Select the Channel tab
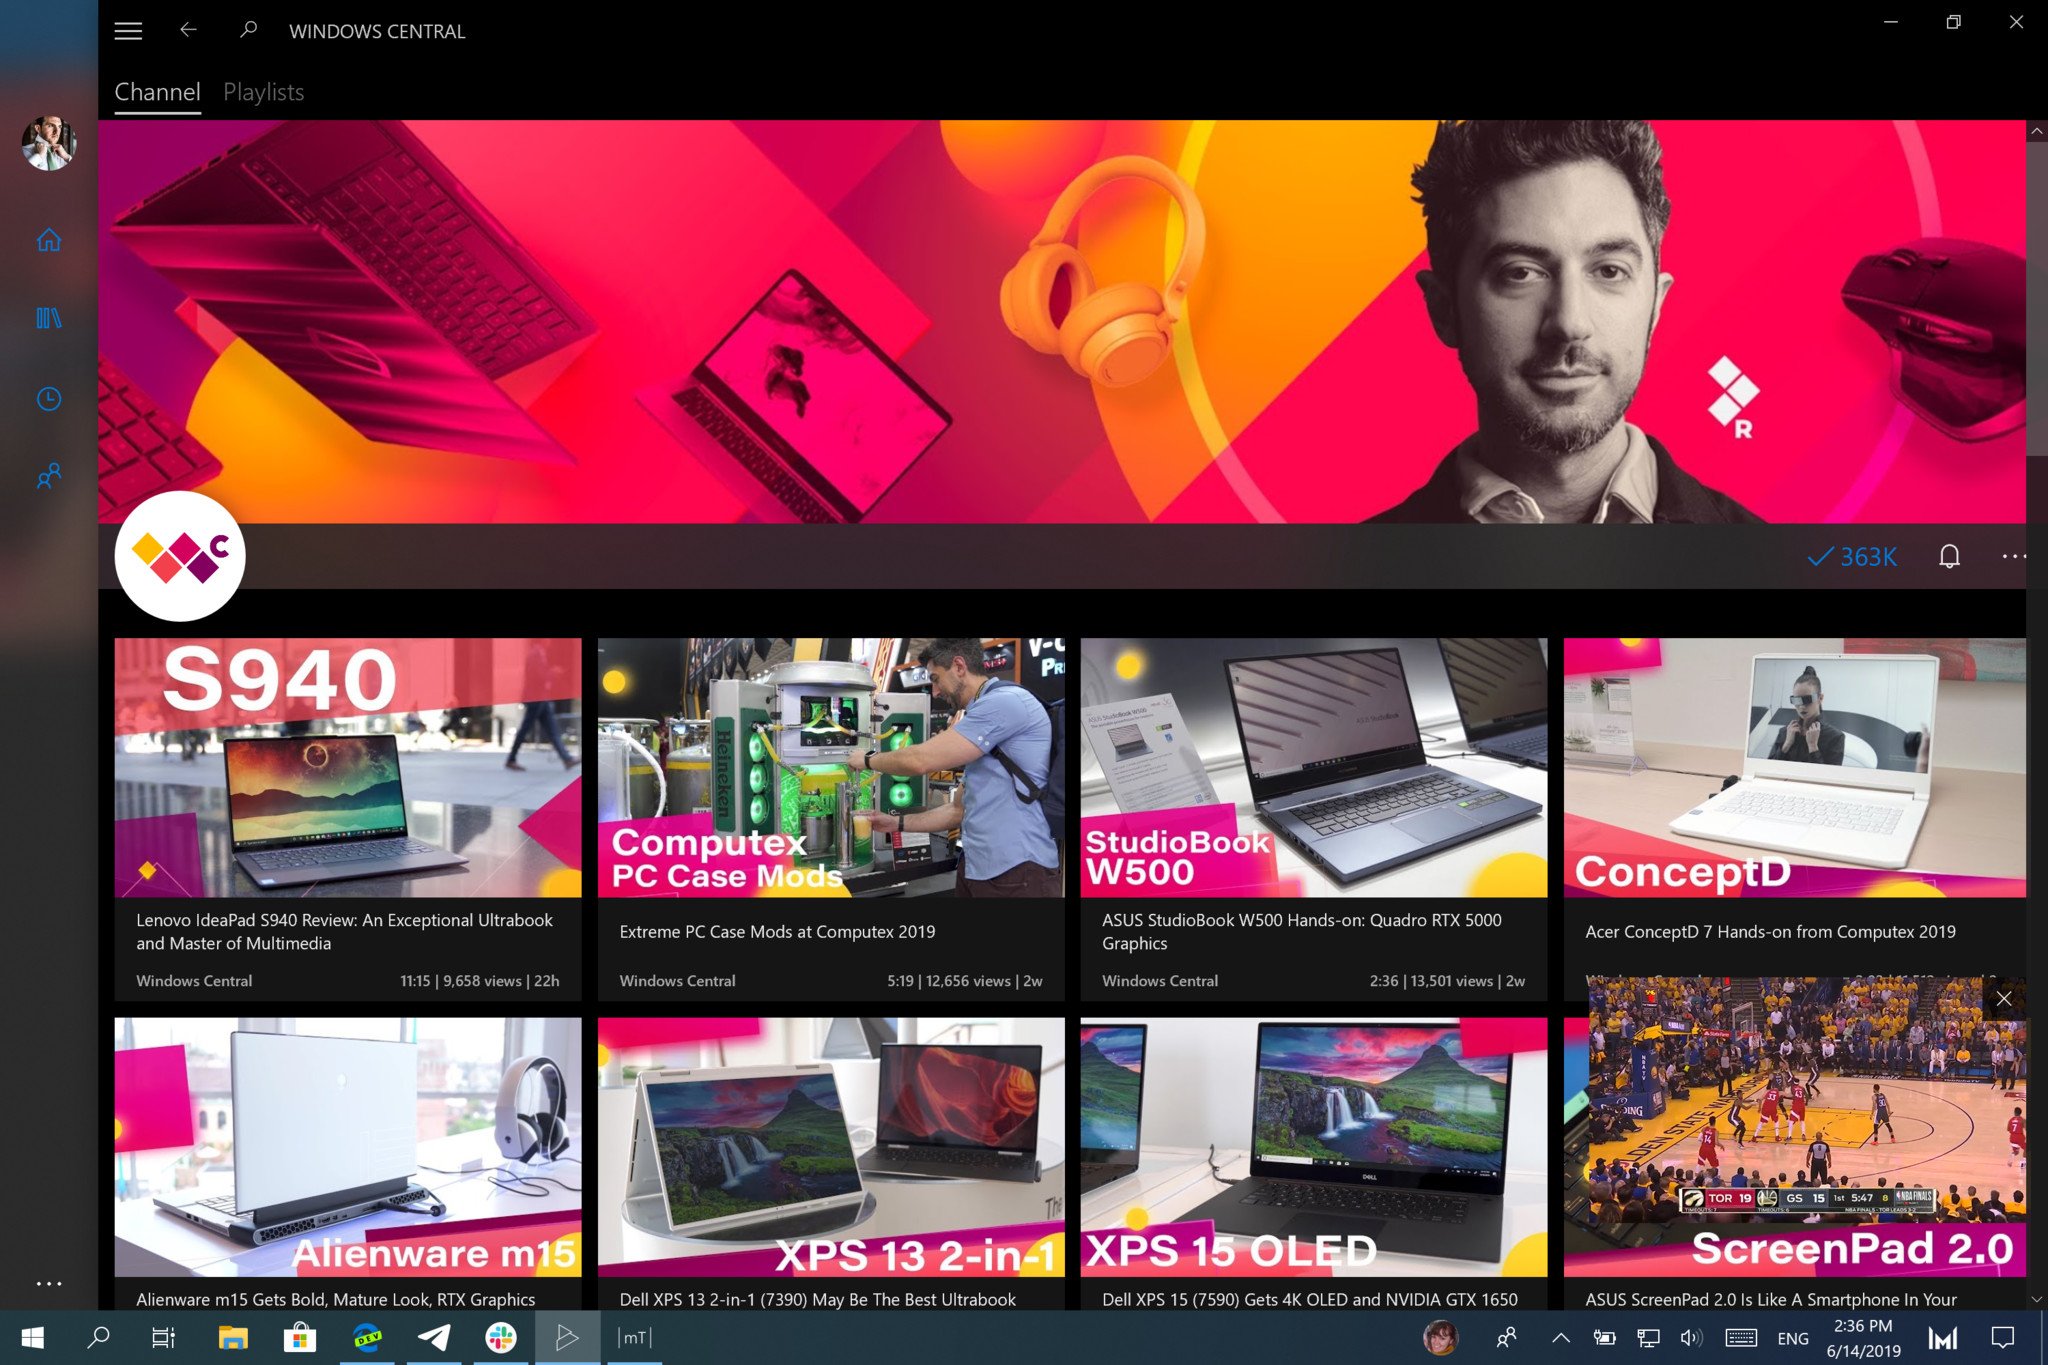This screenshot has width=2048, height=1365. [x=157, y=92]
